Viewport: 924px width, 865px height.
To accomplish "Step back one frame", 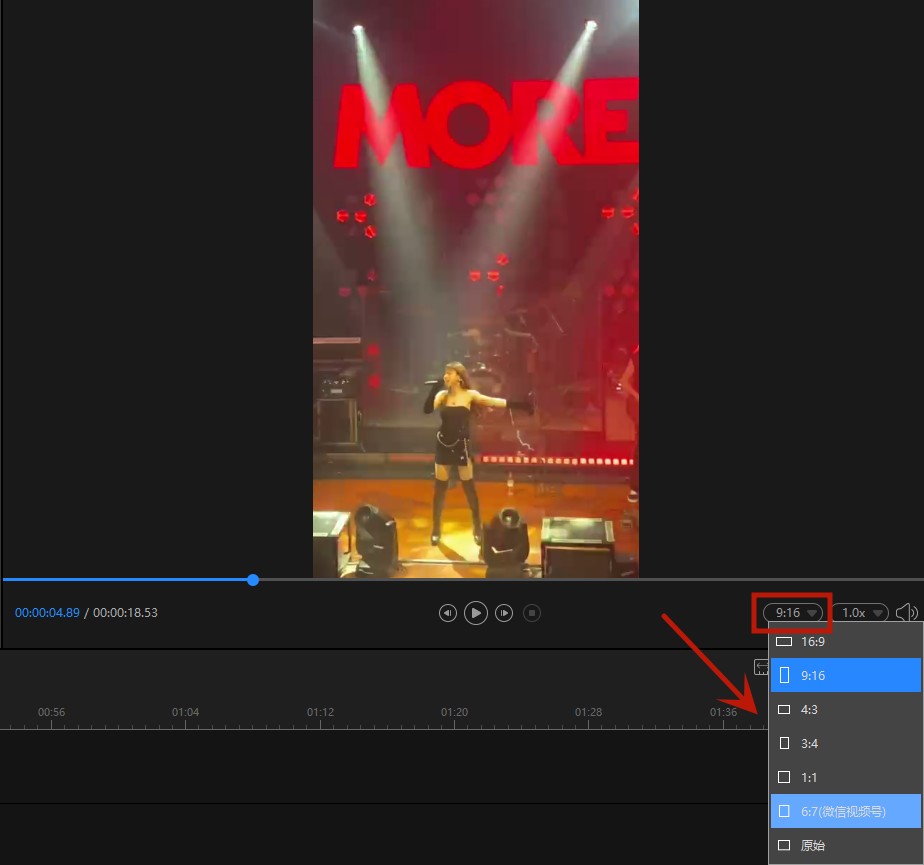I will click(447, 613).
